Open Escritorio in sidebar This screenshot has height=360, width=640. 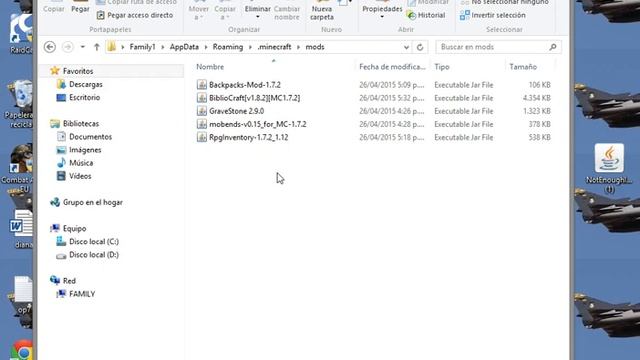point(84,98)
